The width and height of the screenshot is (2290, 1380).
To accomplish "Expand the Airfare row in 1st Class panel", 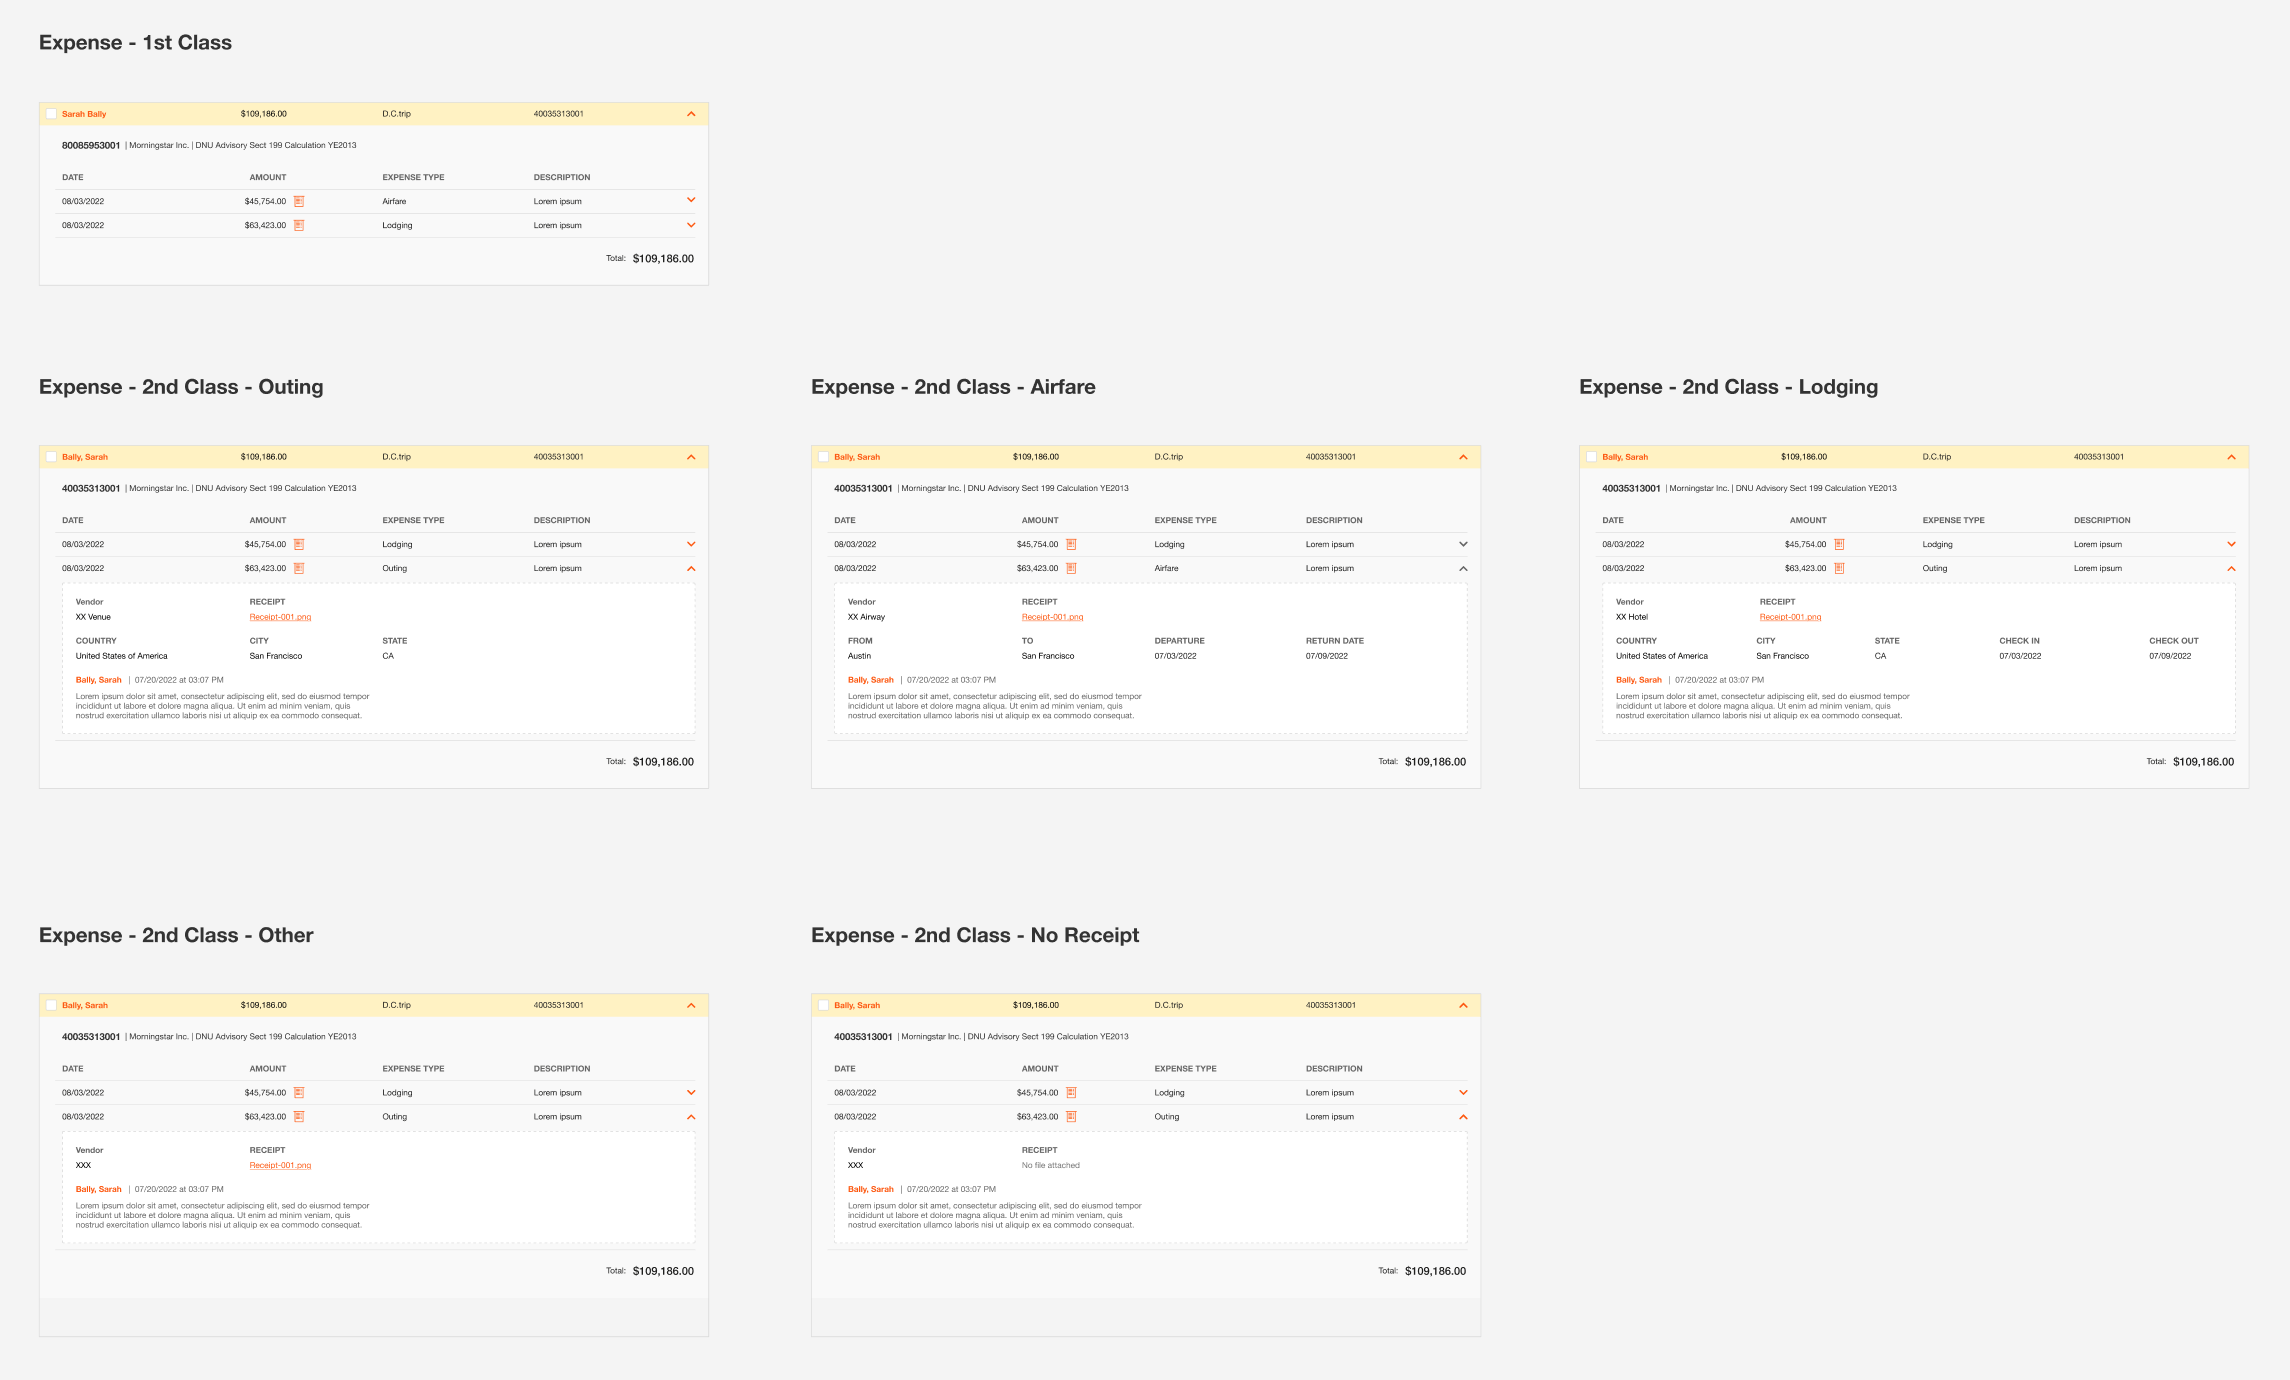I will [691, 200].
